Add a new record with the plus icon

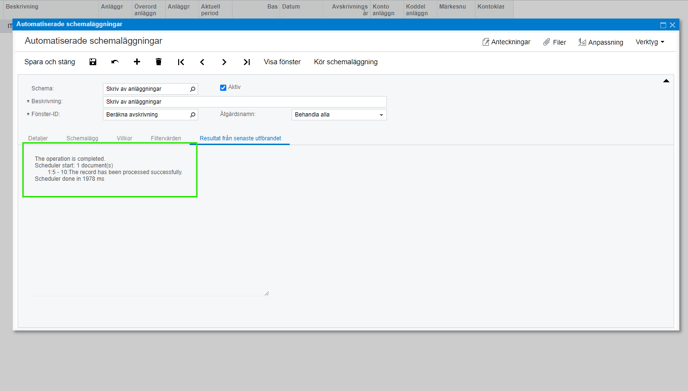137,62
